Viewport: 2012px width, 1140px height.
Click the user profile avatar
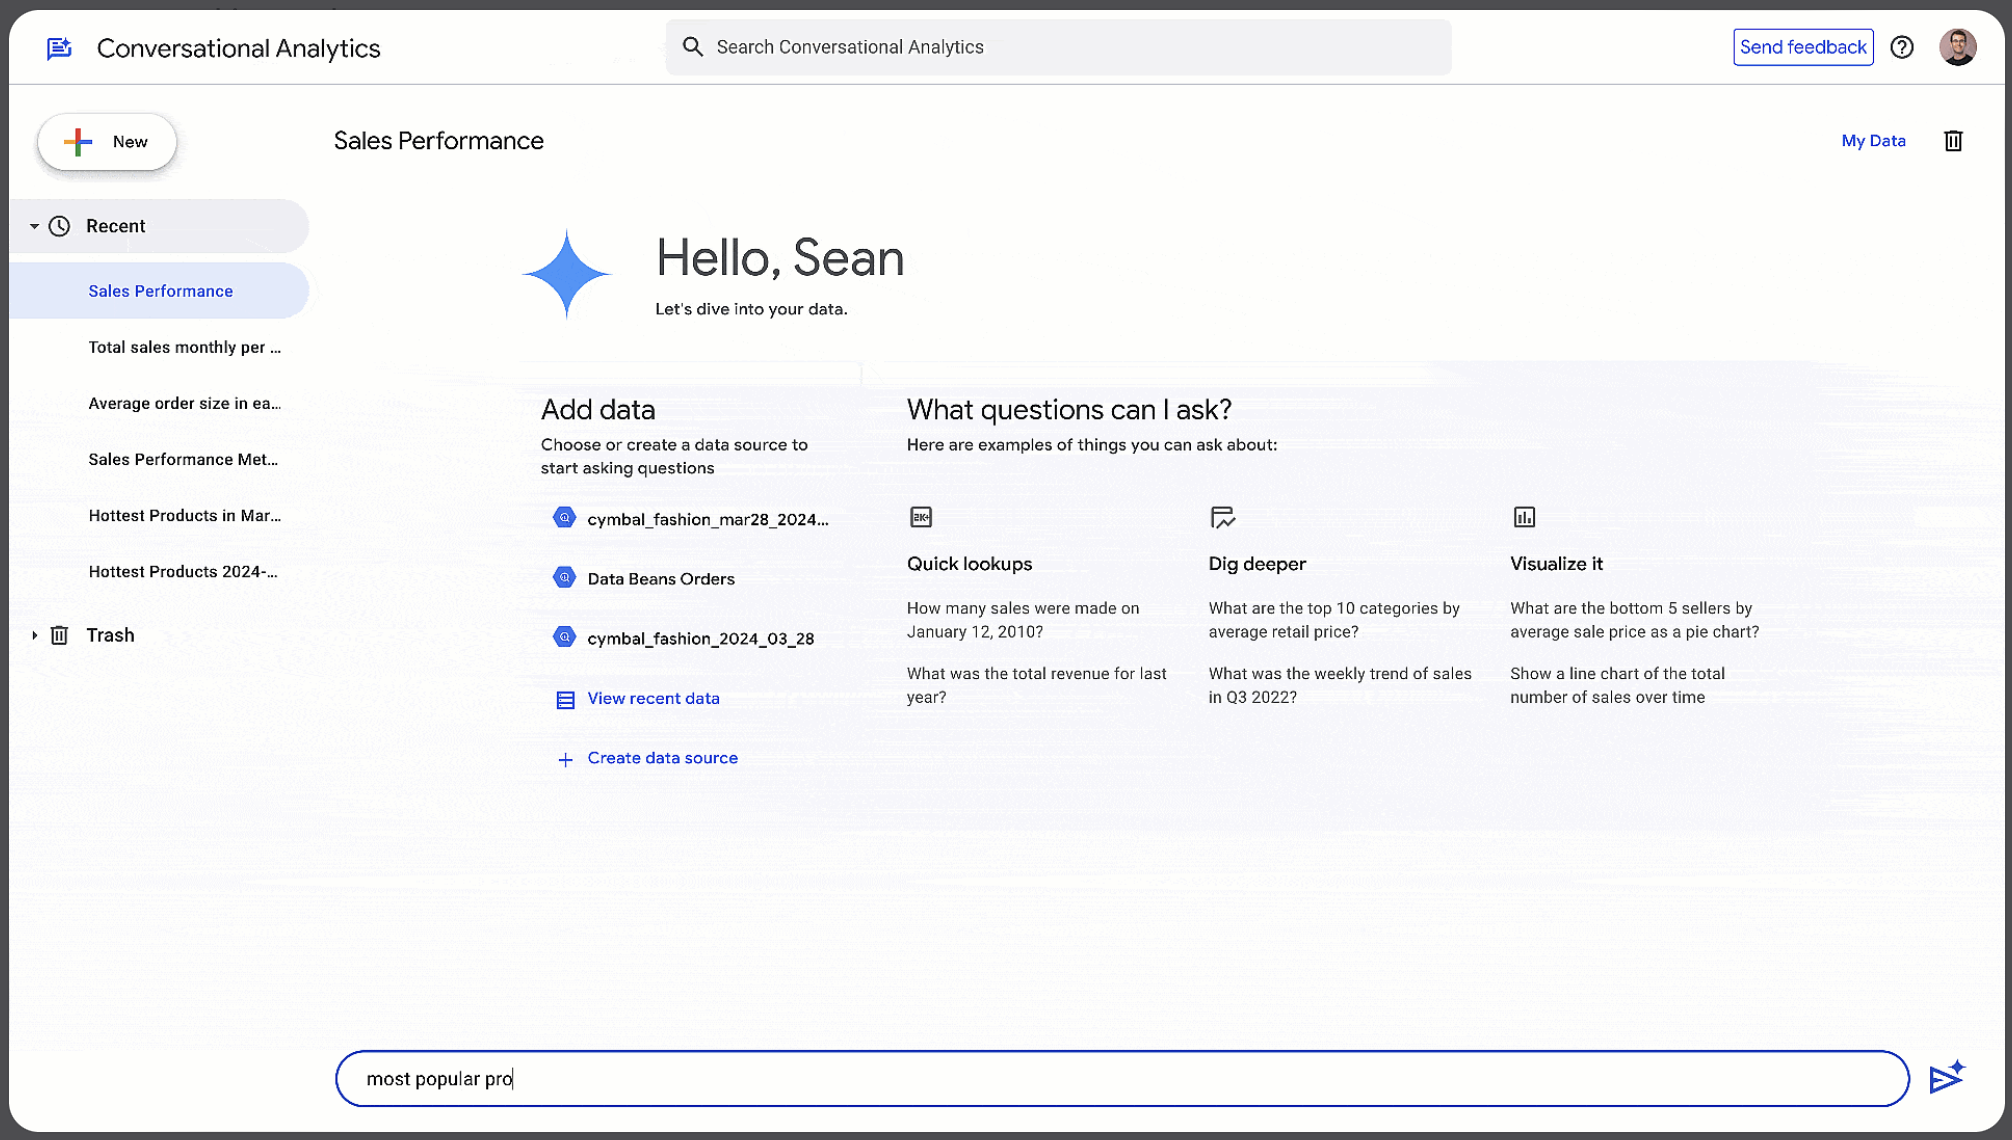coord(1958,46)
